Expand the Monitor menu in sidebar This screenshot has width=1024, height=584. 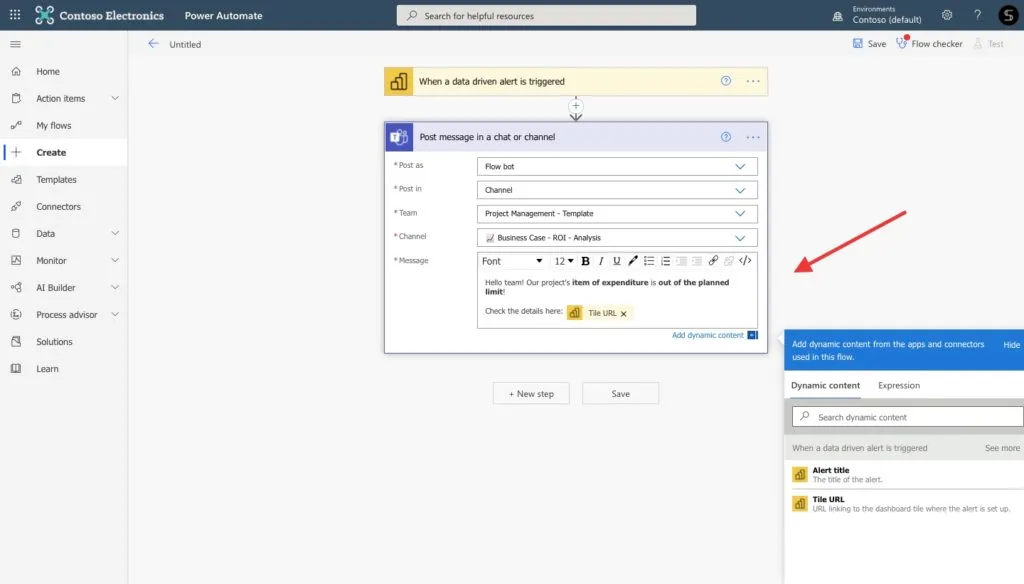click(x=115, y=260)
